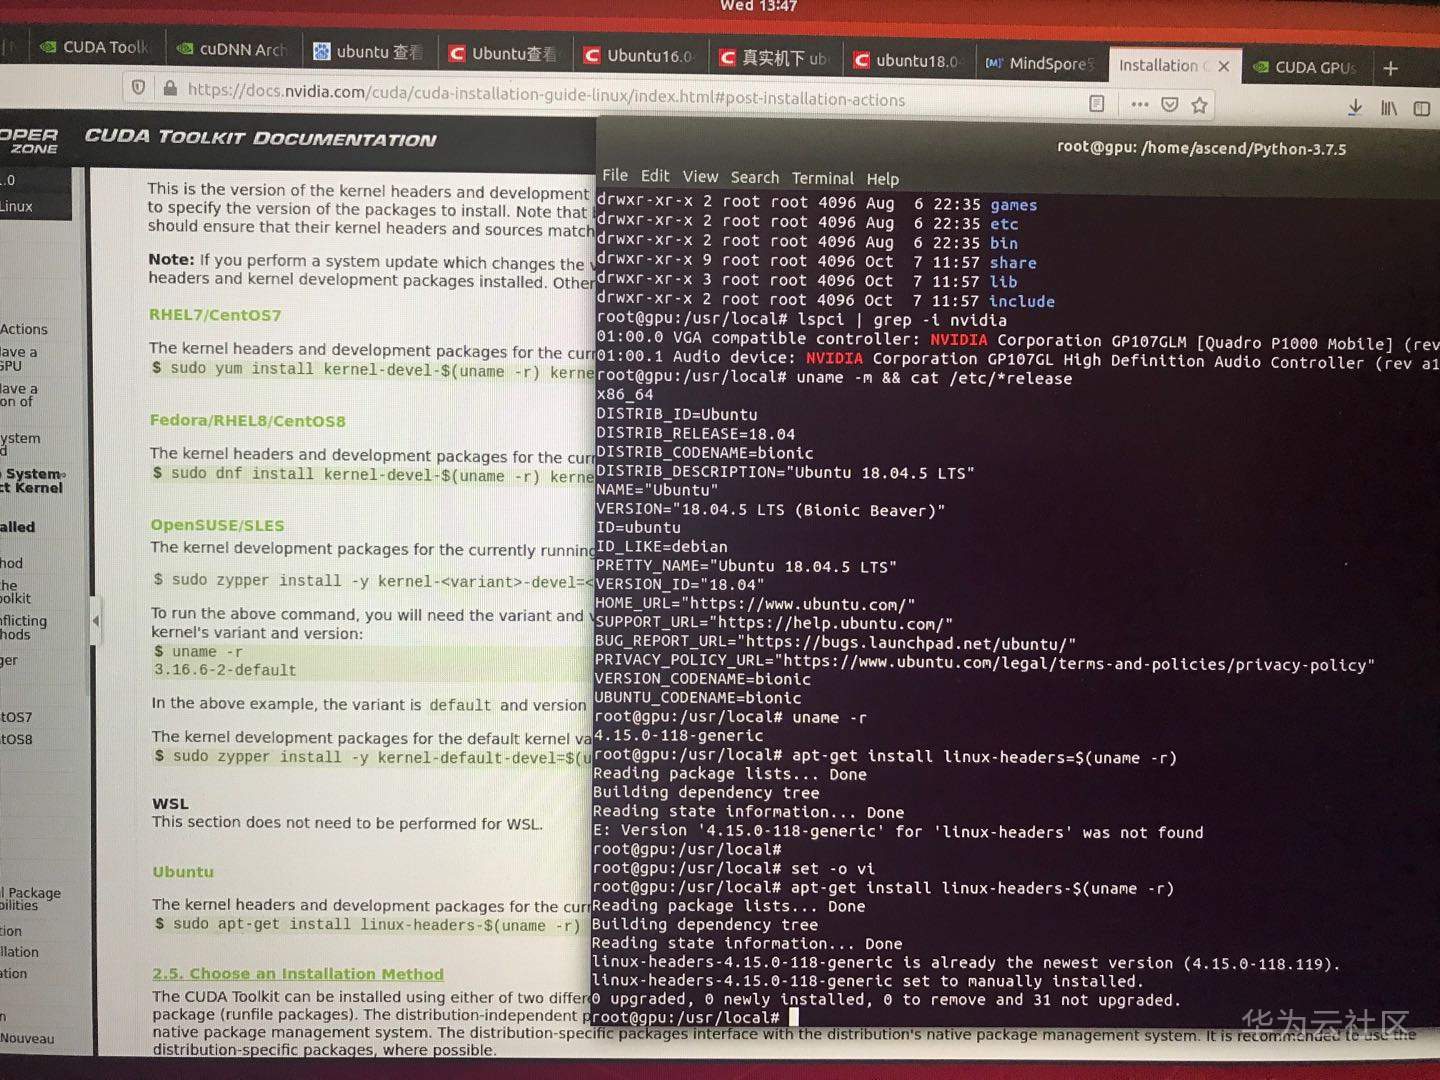This screenshot has height=1080, width=1440.
Task: Switch to the ubuntu18.0 browser tab
Action: (908, 60)
